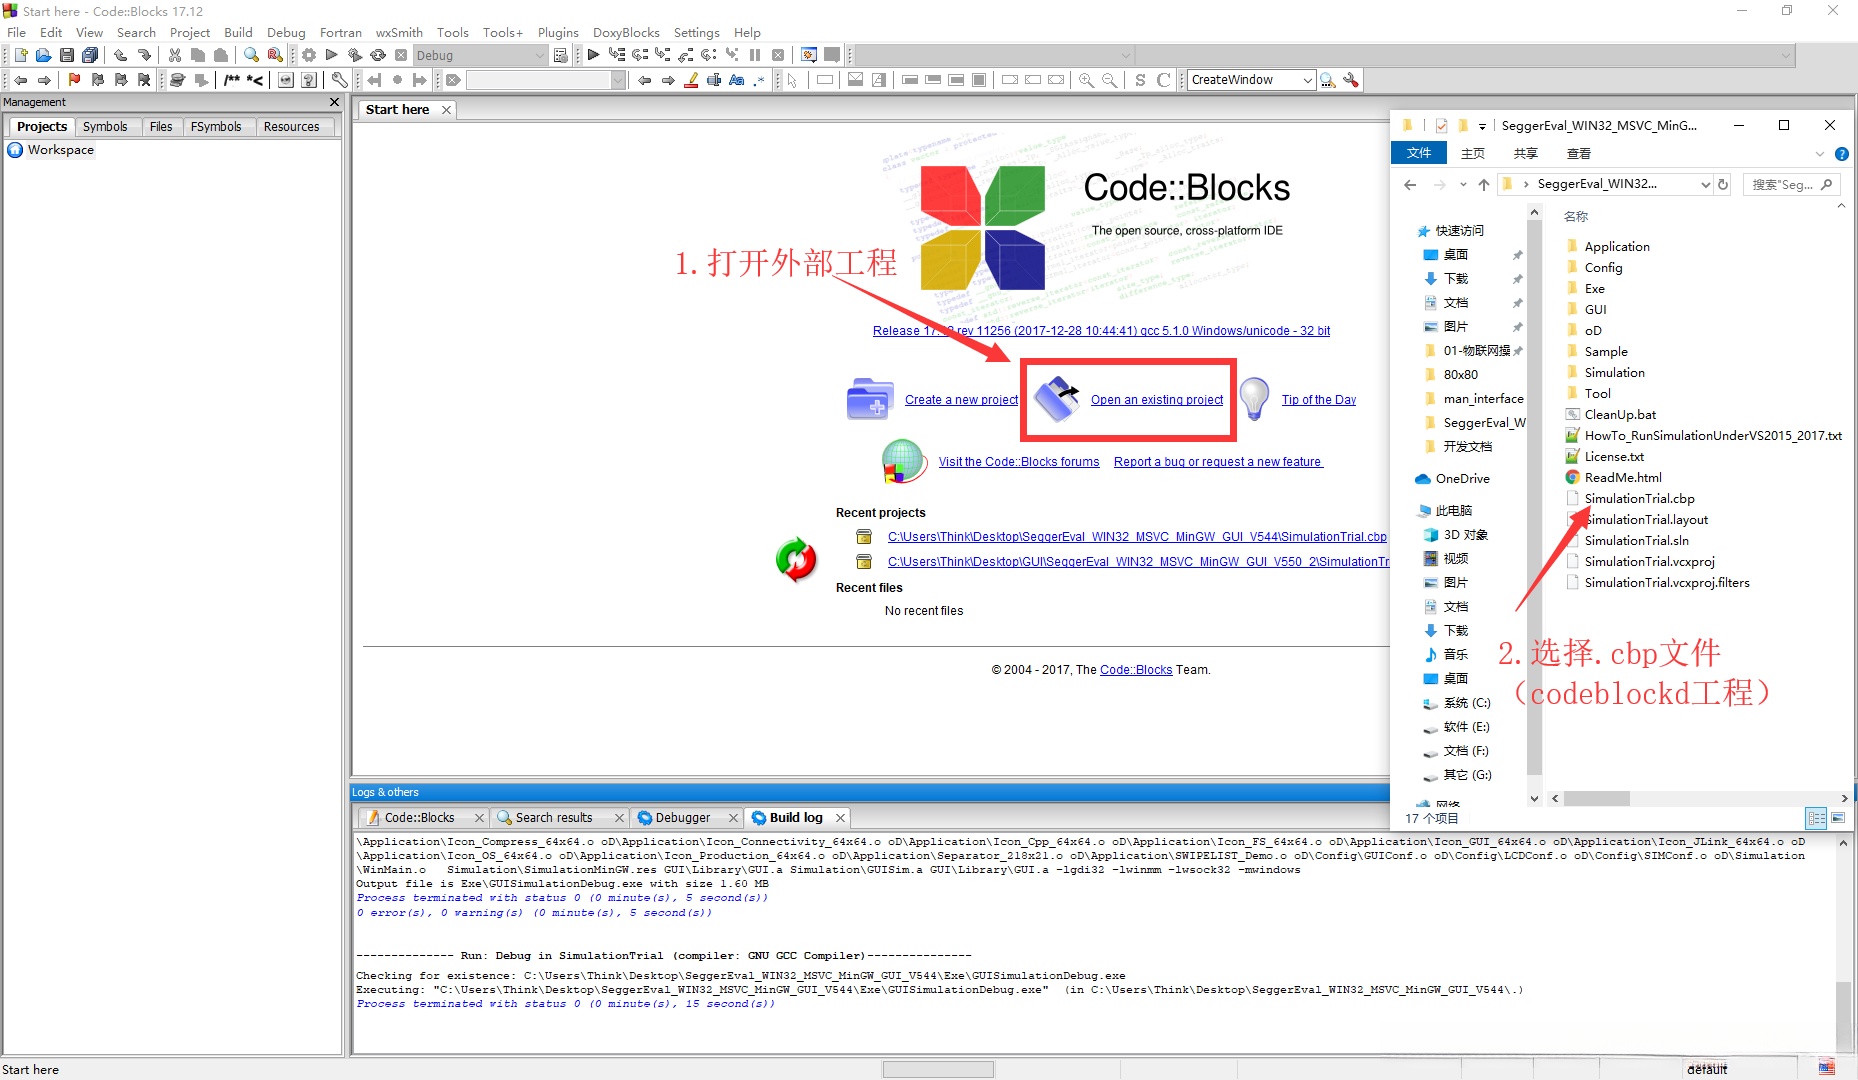Click the New file toolbar icon
The width and height of the screenshot is (1858, 1080).
pos(20,55)
